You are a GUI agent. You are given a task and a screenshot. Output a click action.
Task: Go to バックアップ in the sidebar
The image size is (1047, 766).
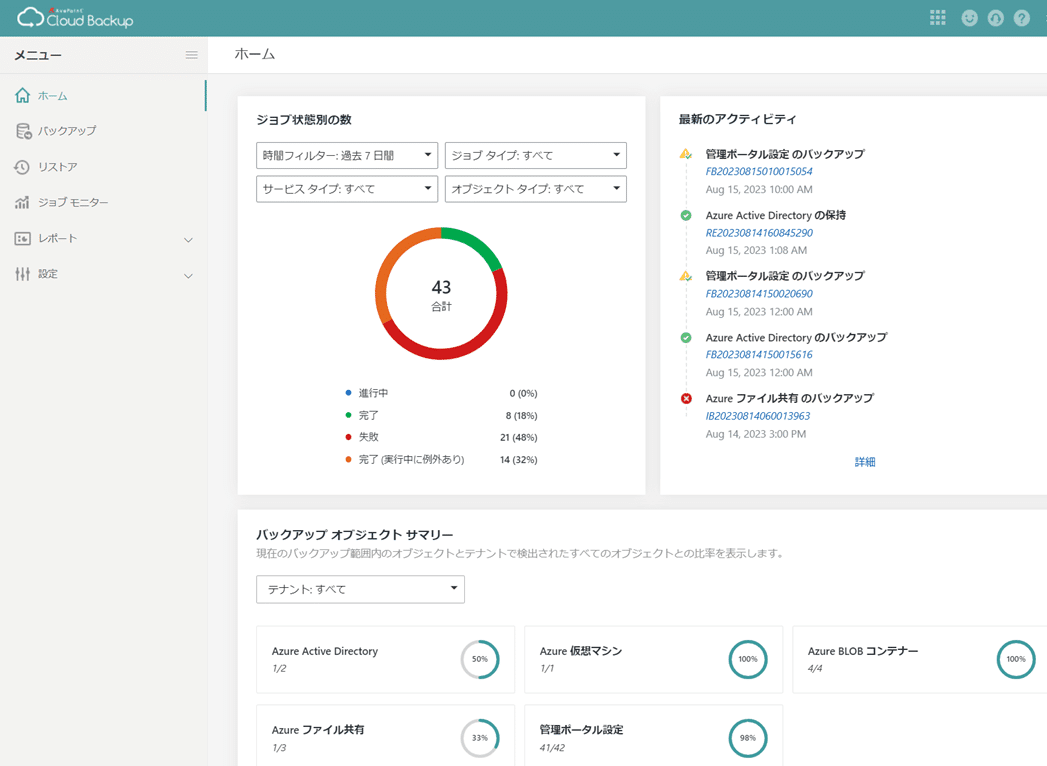click(103, 131)
